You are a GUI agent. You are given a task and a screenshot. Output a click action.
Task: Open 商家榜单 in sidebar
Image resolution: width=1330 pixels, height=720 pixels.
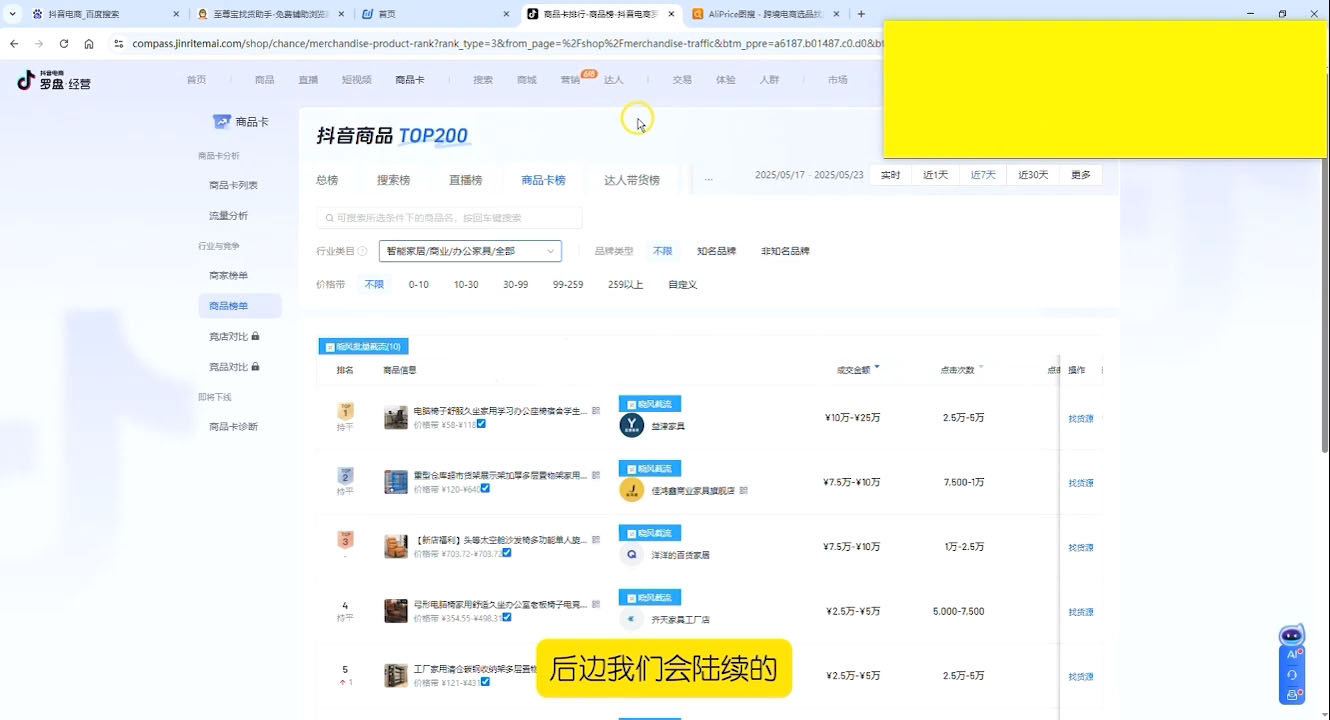(x=228, y=275)
